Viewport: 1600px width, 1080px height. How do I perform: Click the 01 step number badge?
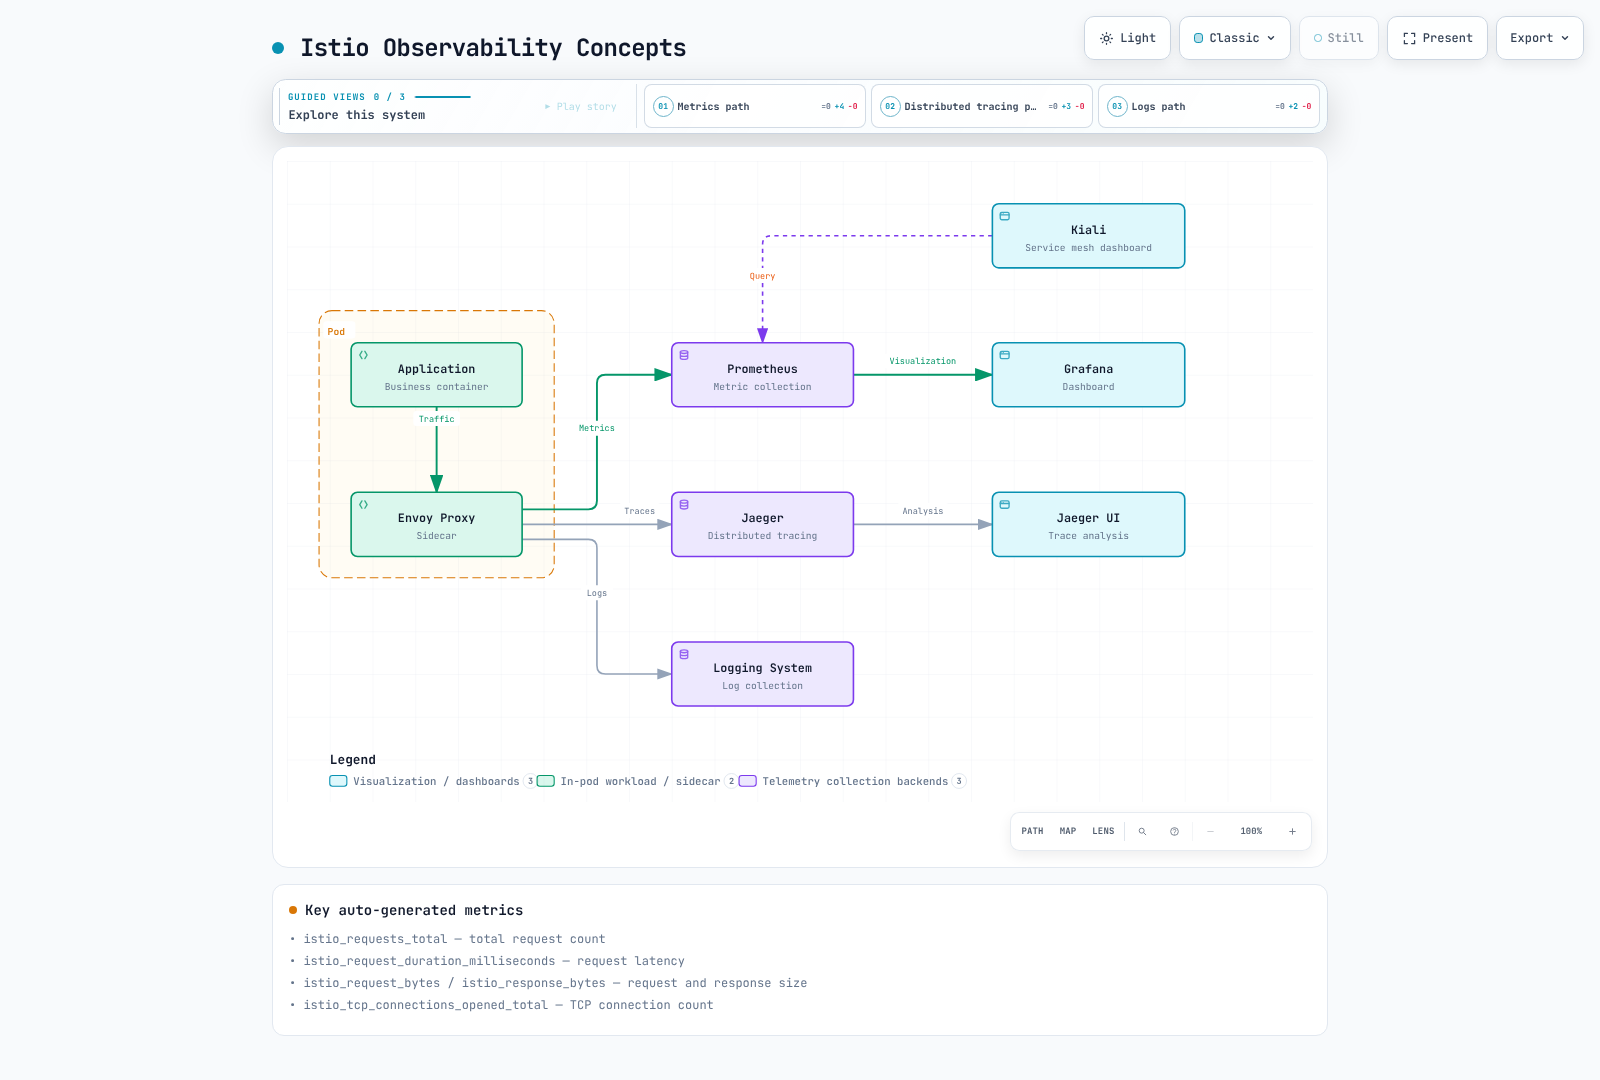[x=663, y=106]
